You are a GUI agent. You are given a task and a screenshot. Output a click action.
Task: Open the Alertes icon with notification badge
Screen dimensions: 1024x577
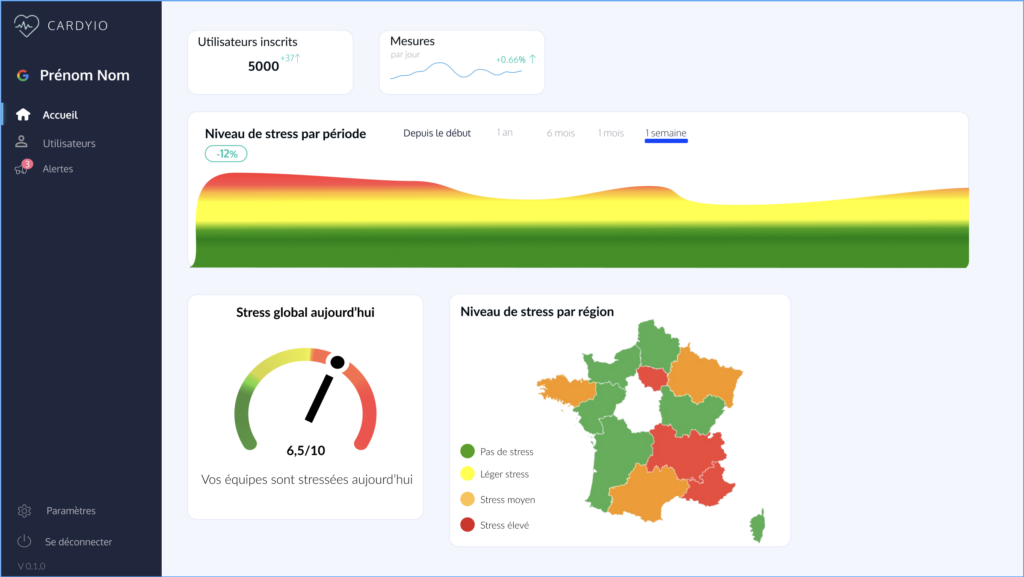coord(22,169)
